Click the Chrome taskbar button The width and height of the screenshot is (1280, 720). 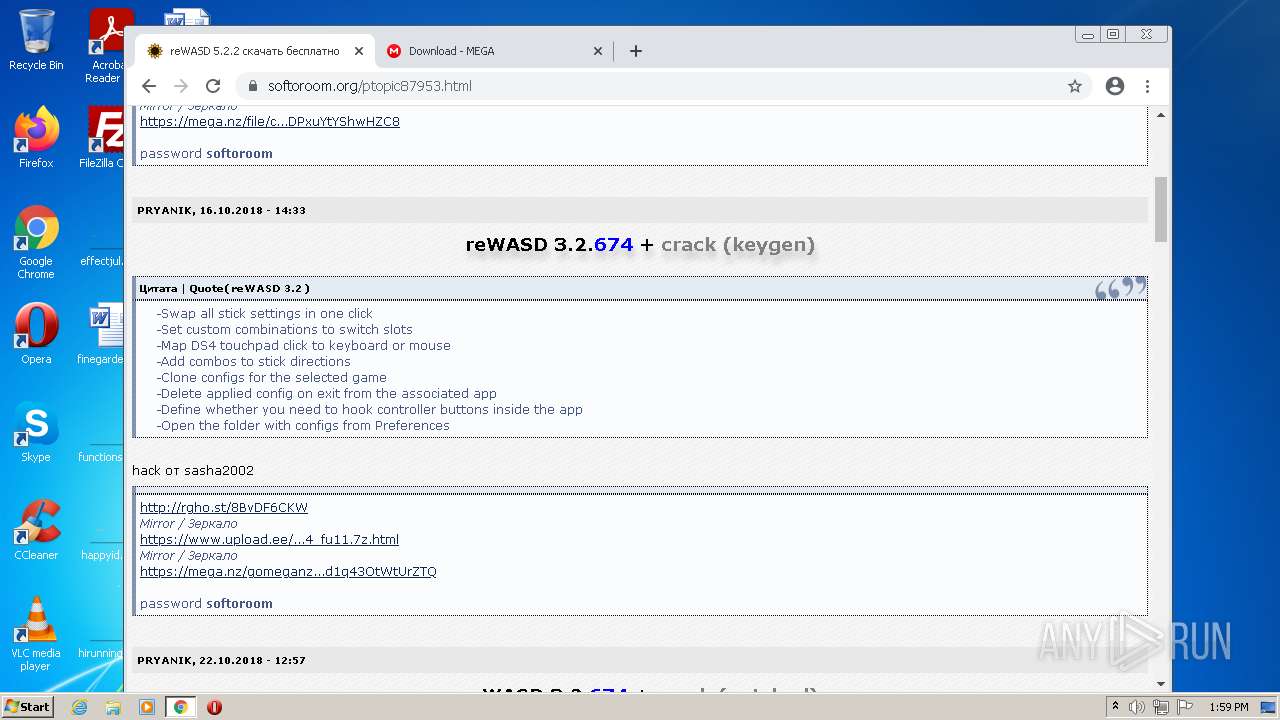pyautogui.click(x=180, y=707)
